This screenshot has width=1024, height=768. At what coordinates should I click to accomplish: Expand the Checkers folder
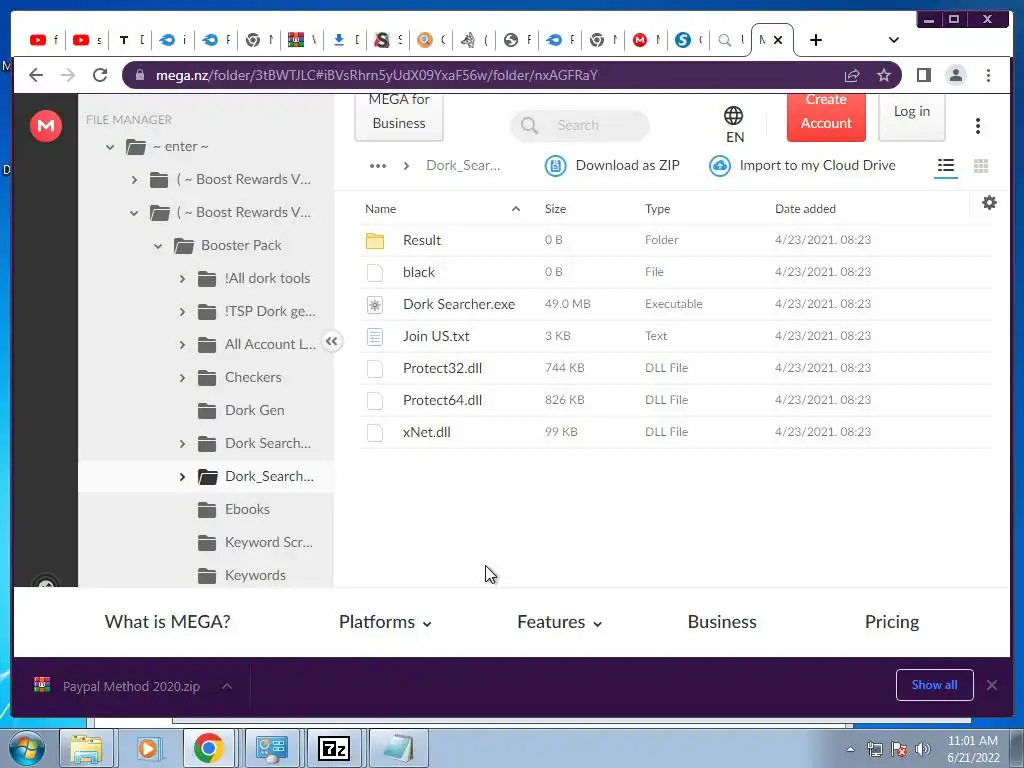(x=182, y=378)
